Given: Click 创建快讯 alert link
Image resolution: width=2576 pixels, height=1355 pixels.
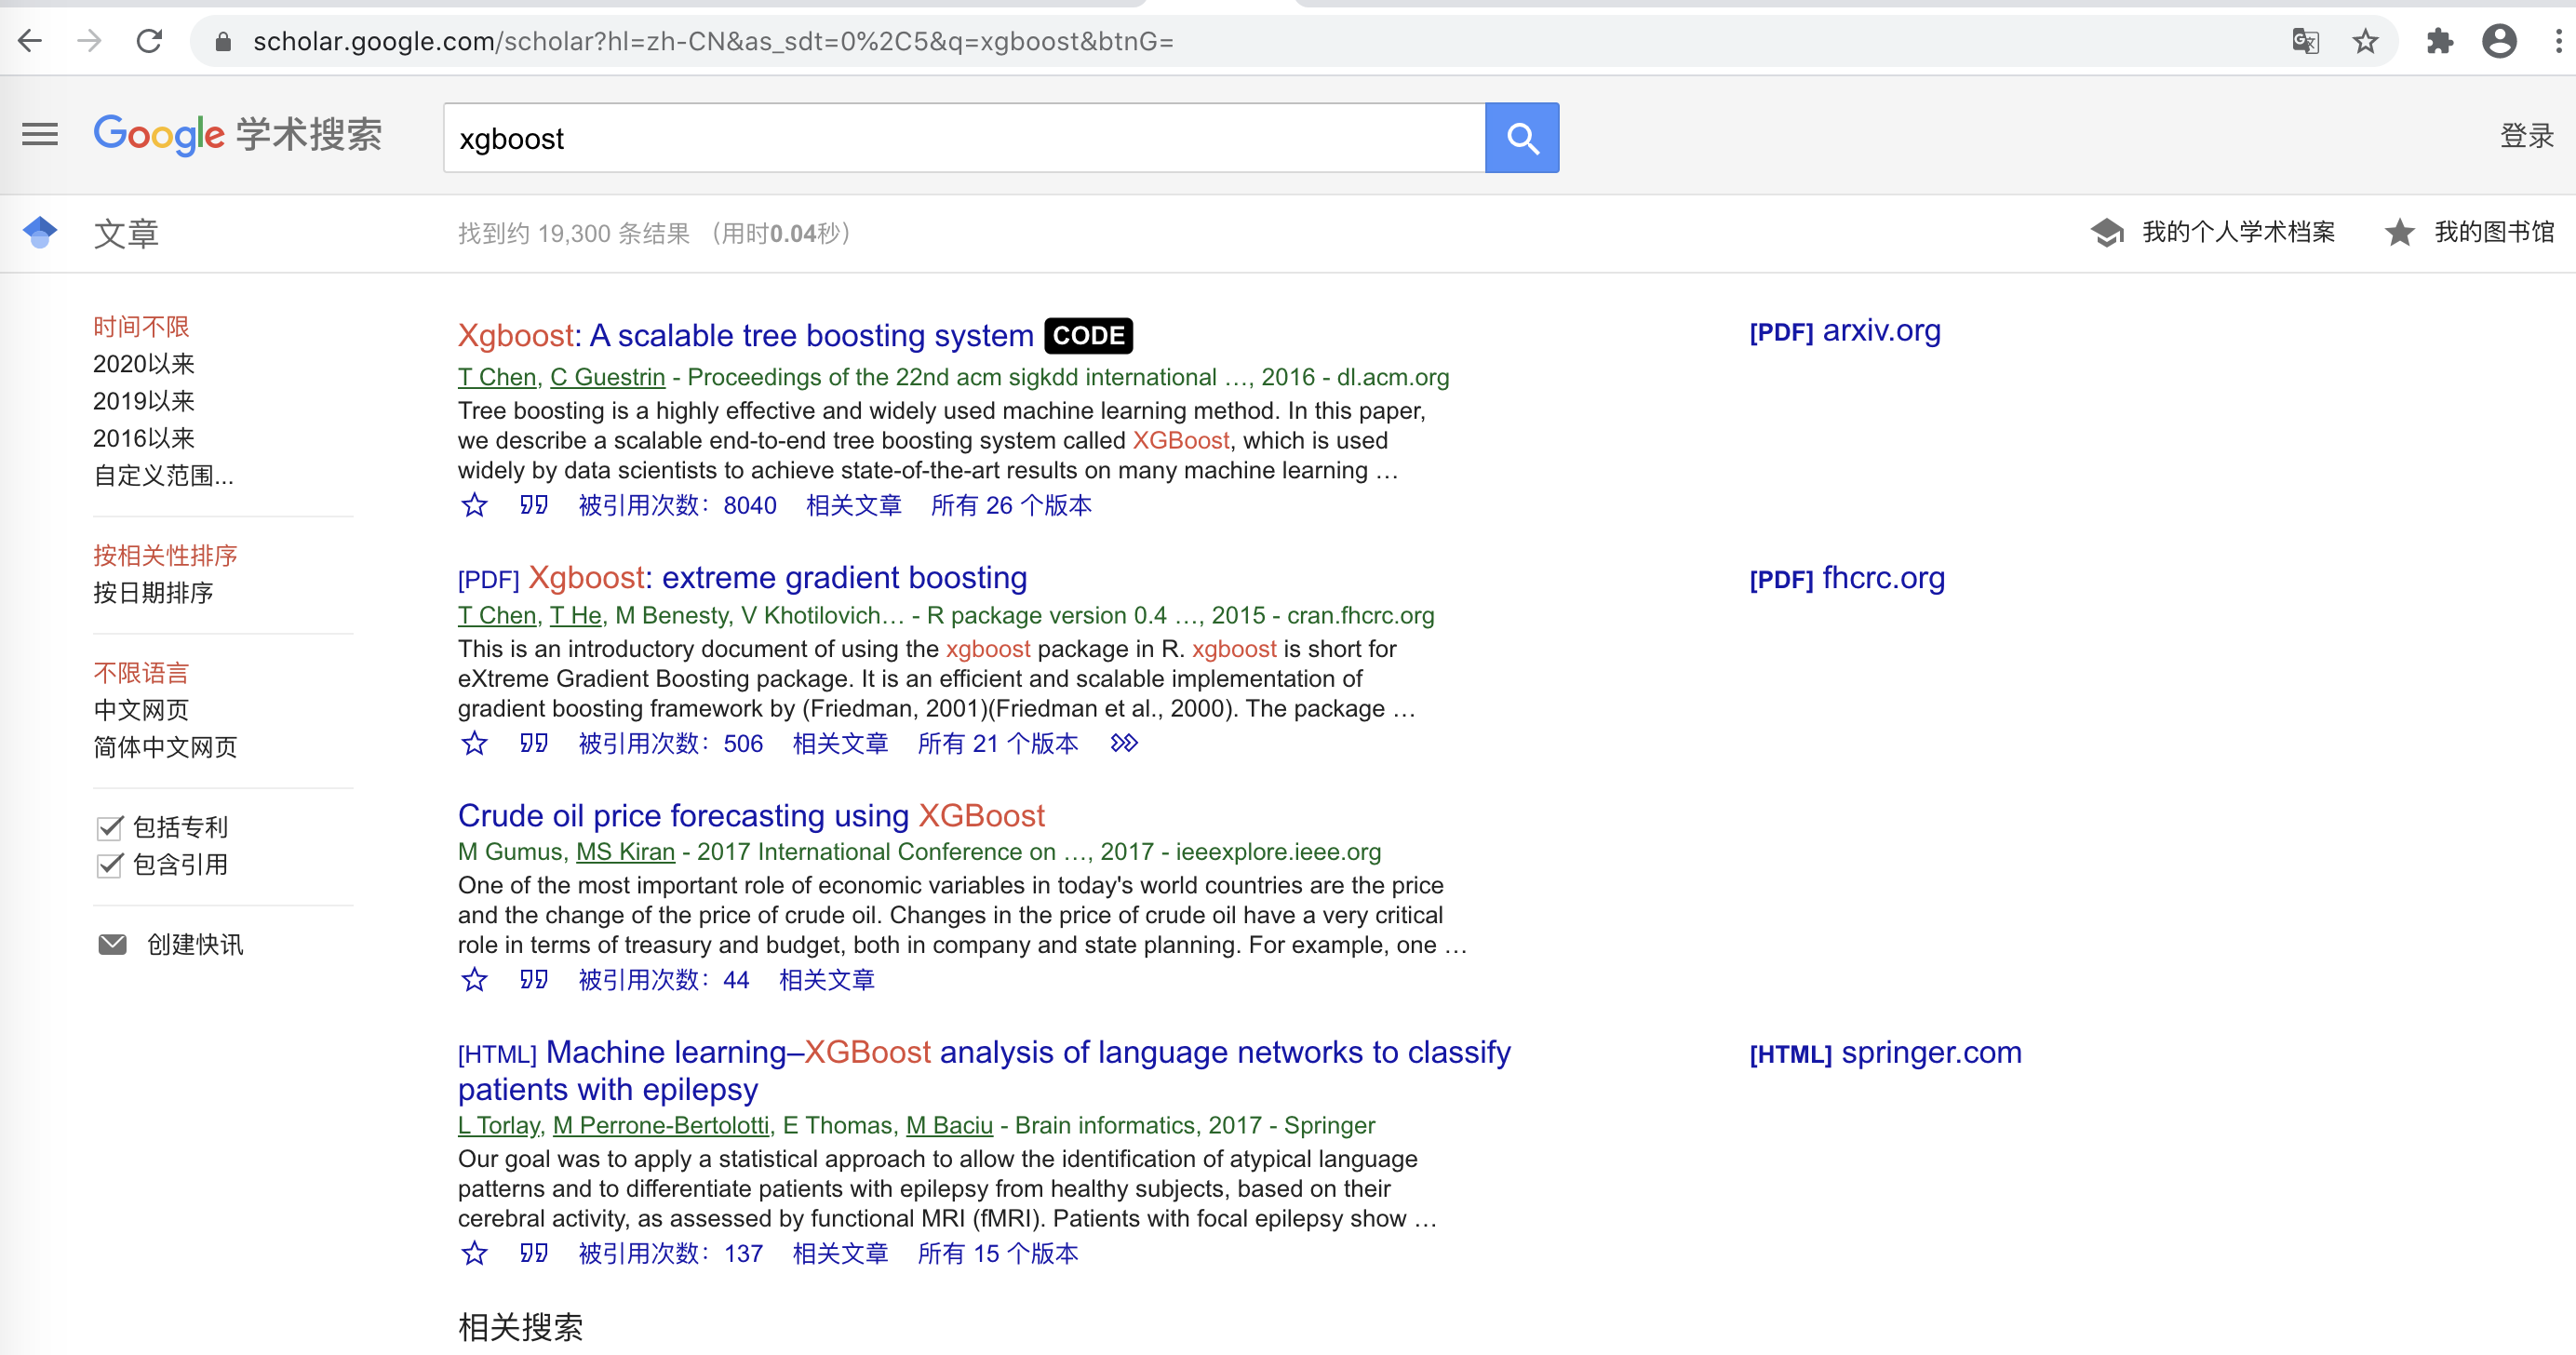Looking at the screenshot, I should (195, 945).
